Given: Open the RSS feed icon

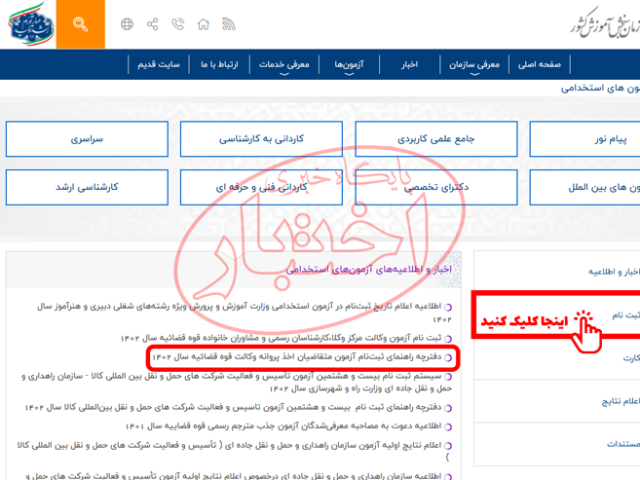Looking at the screenshot, I should pyautogui.click(x=230, y=24).
